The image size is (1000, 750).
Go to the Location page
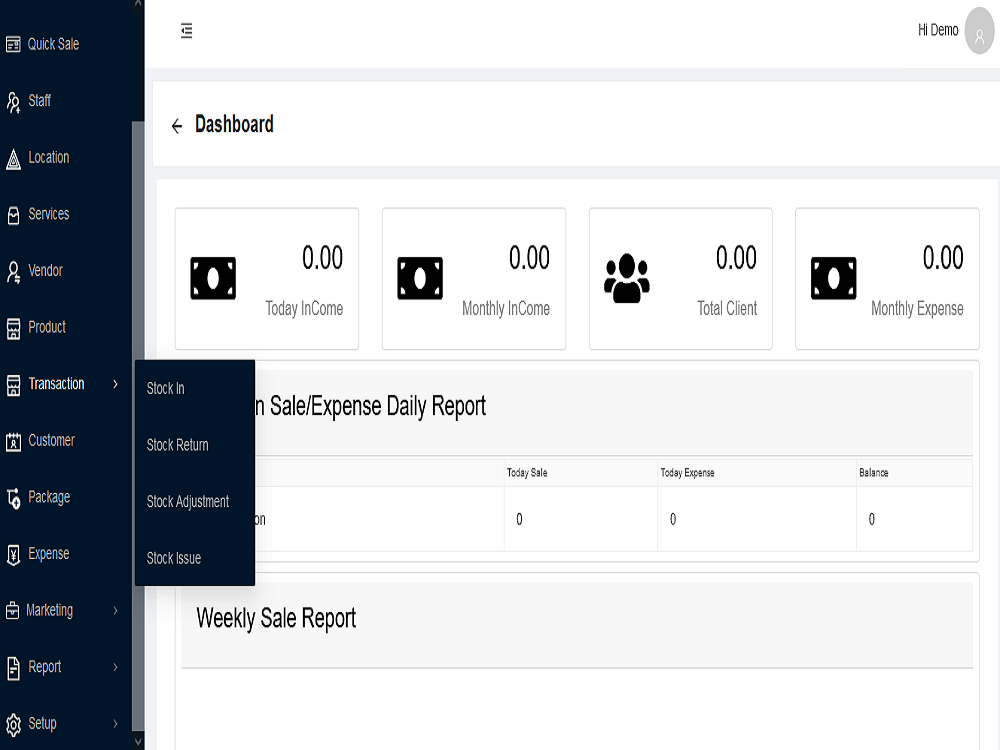coord(49,158)
